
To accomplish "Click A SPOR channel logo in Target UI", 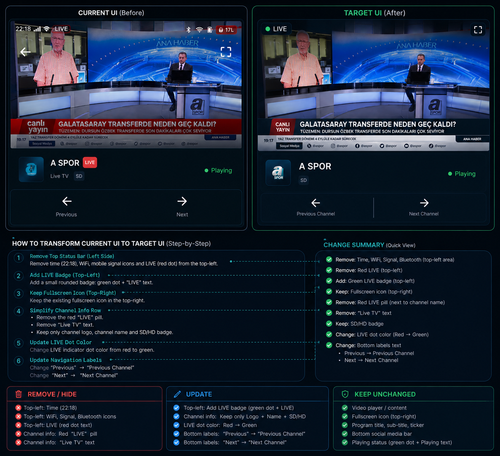I will point(278,172).
